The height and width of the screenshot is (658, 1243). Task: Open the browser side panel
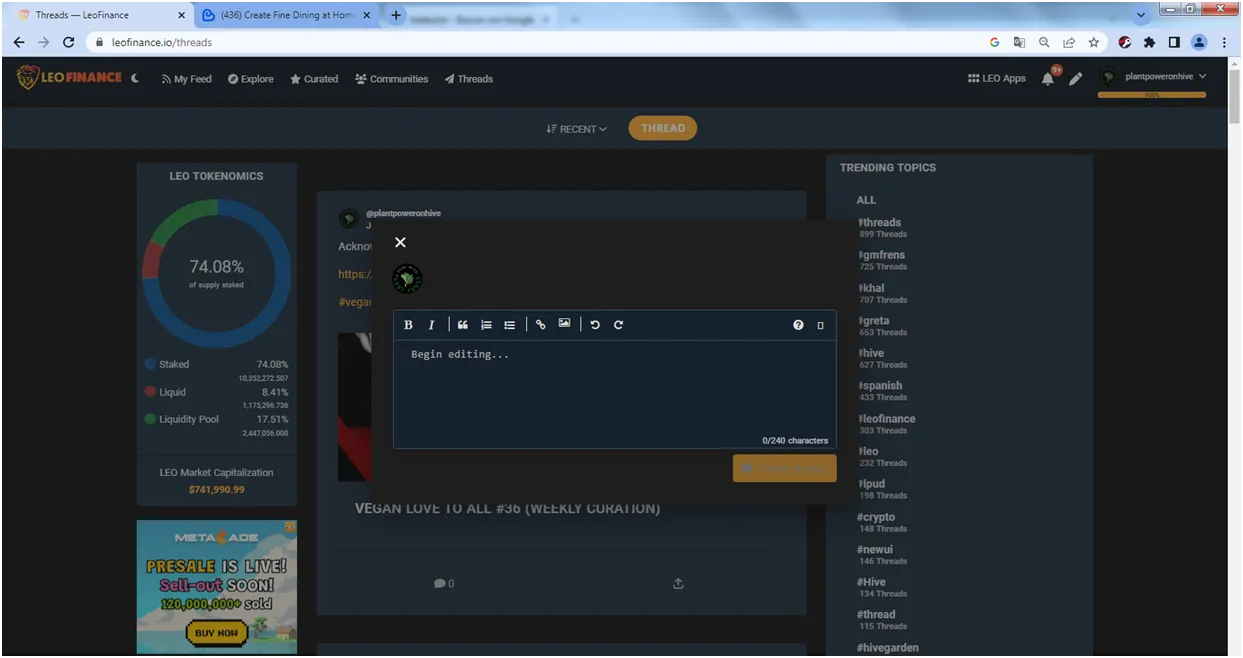point(1174,42)
